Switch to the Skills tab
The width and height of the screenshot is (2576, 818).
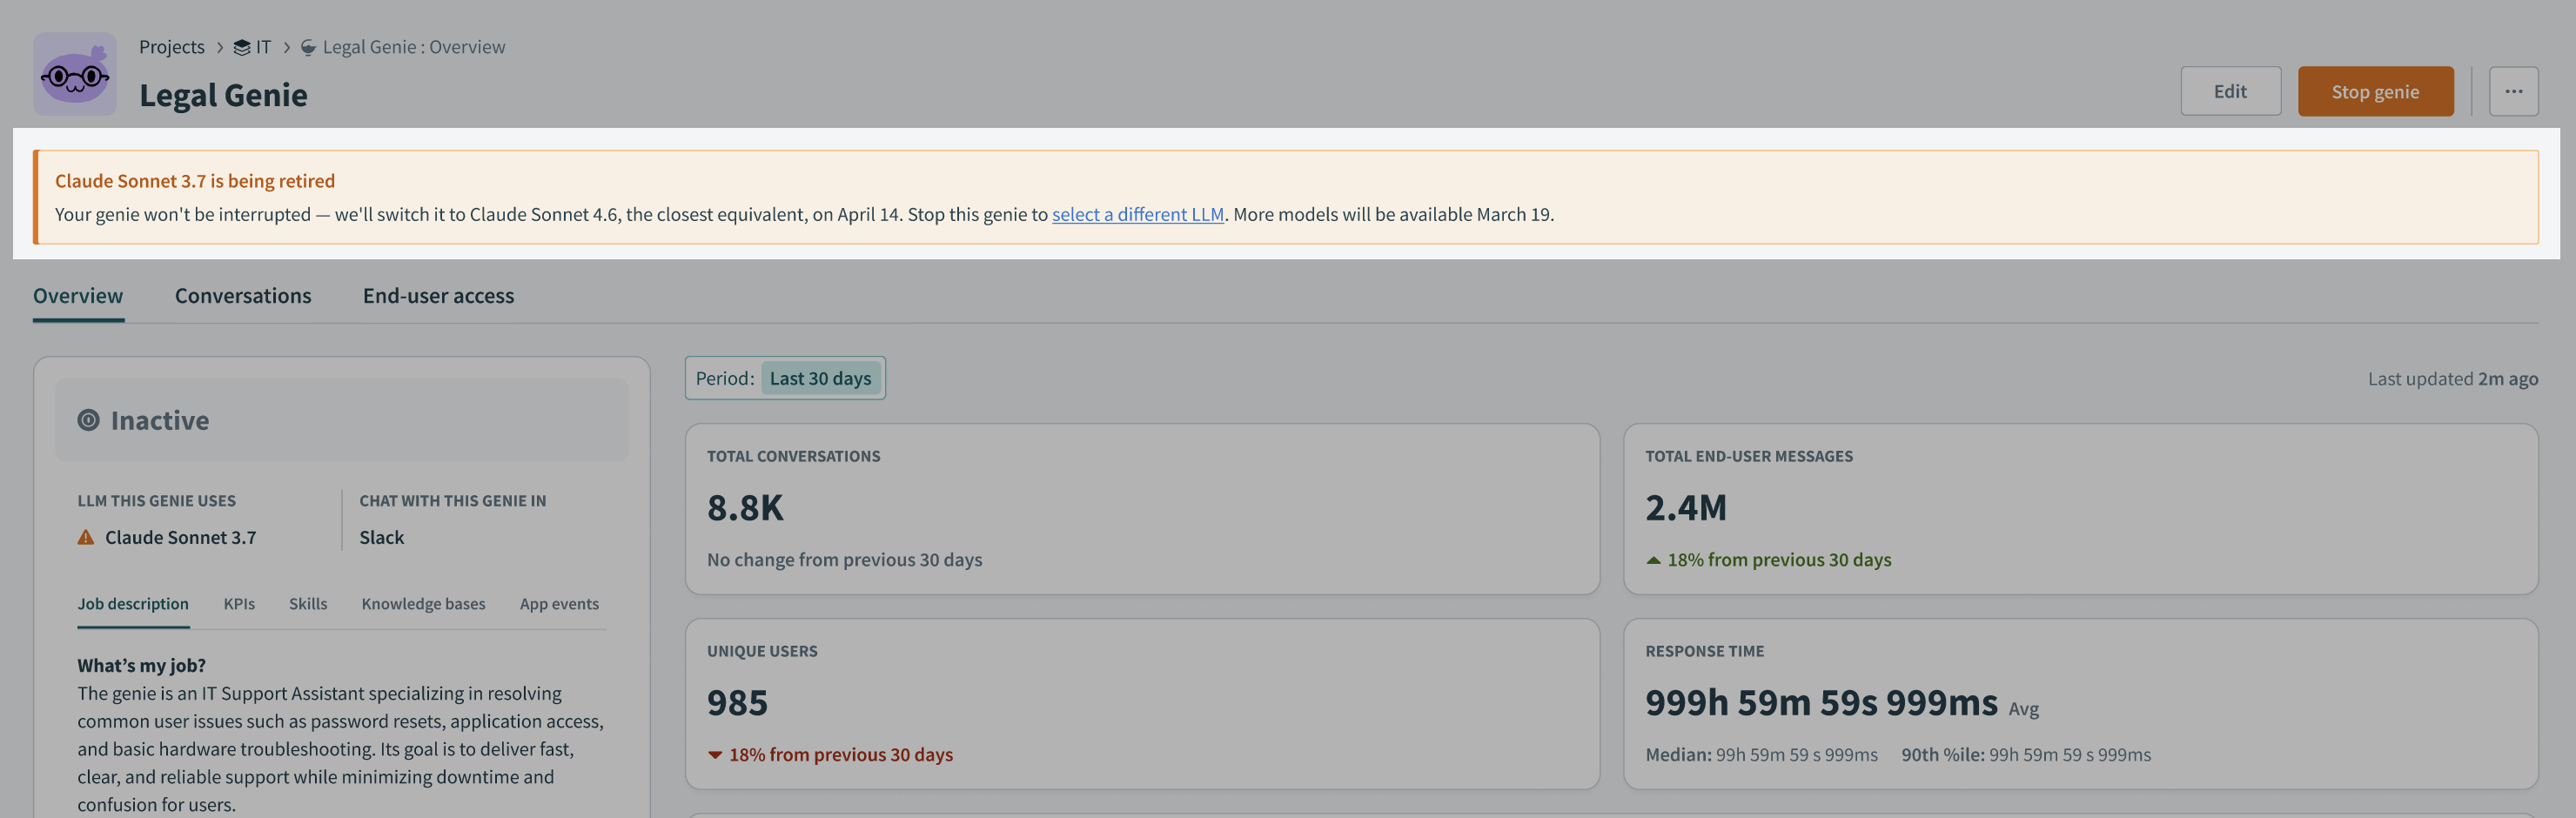tap(308, 604)
